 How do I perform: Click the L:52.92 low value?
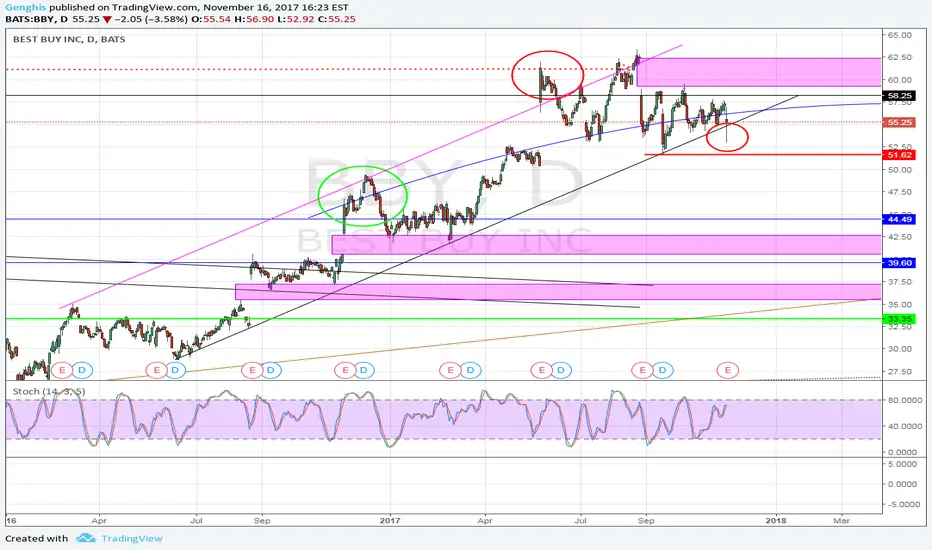point(295,19)
